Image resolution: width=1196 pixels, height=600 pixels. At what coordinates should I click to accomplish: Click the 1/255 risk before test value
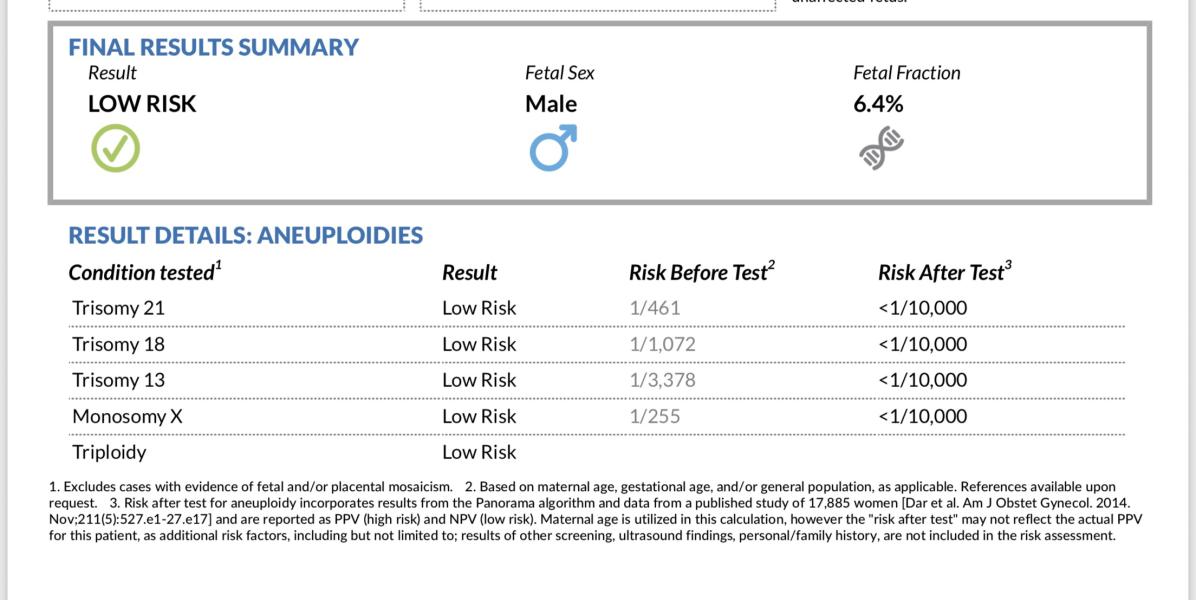point(654,416)
